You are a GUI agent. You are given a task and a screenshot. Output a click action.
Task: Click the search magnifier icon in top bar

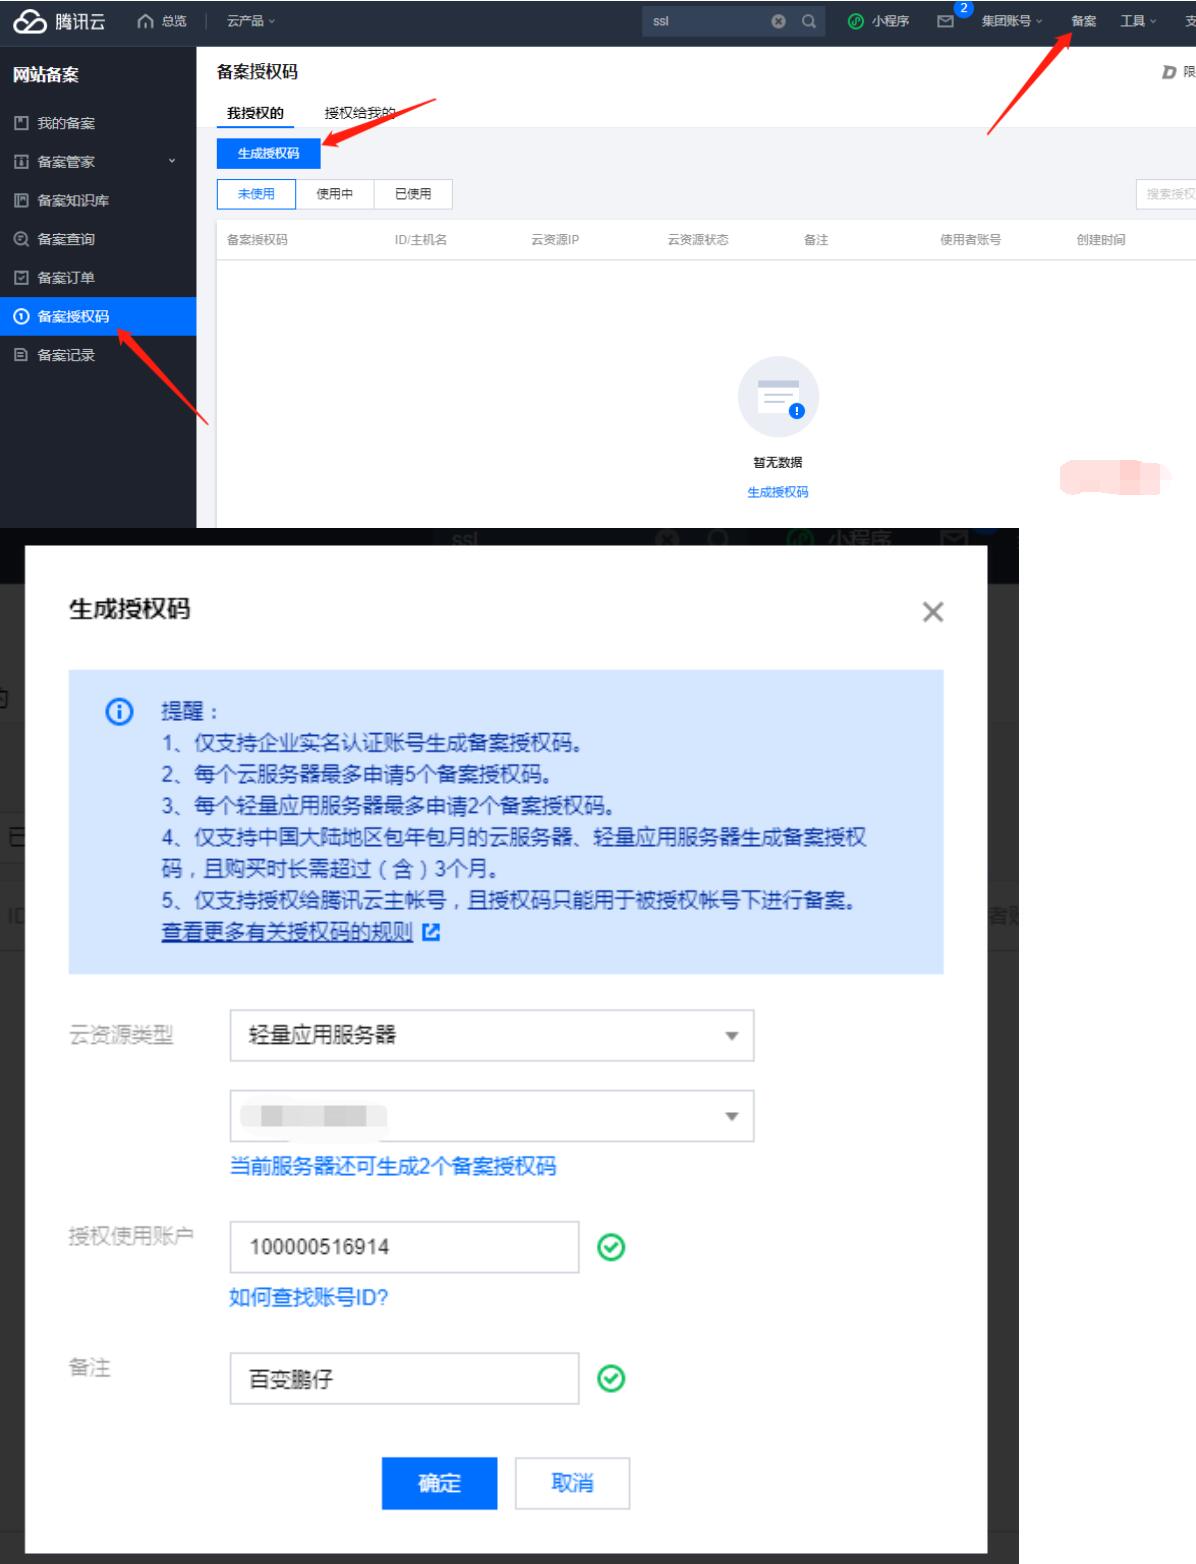click(x=808, y=21)
